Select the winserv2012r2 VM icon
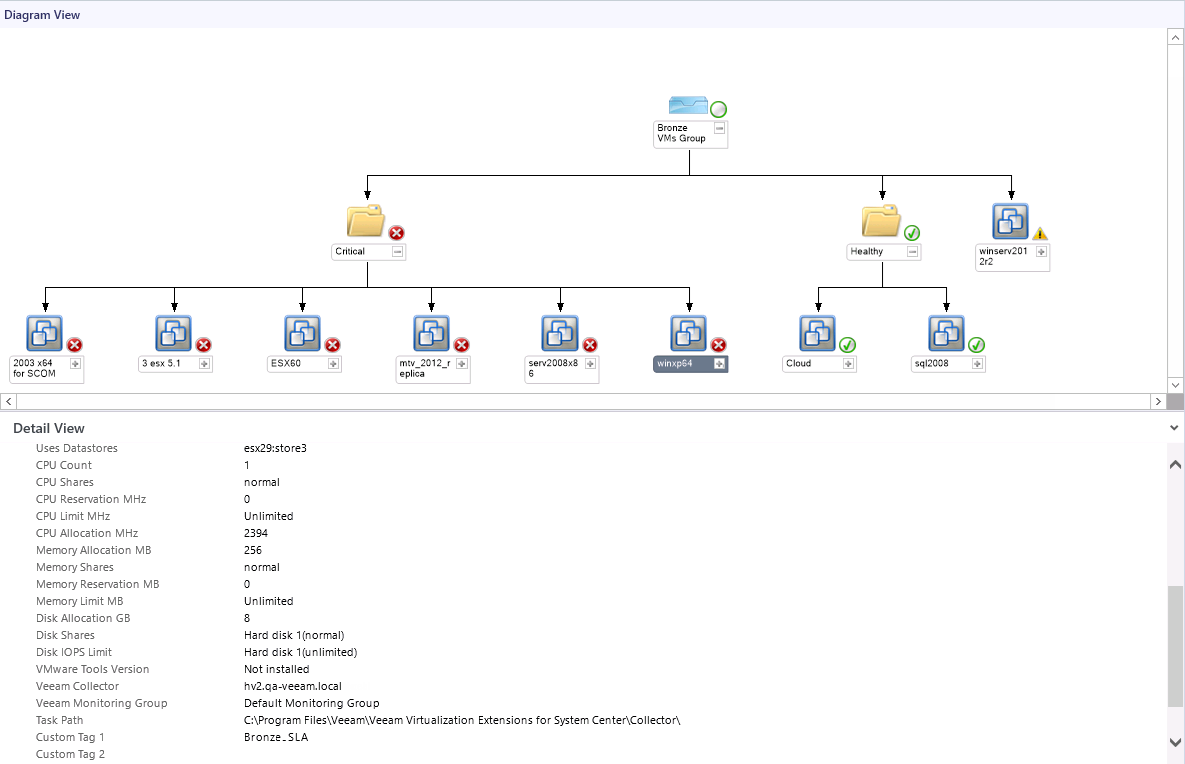Screen dimensions: 1185x764 point(1010,221)
